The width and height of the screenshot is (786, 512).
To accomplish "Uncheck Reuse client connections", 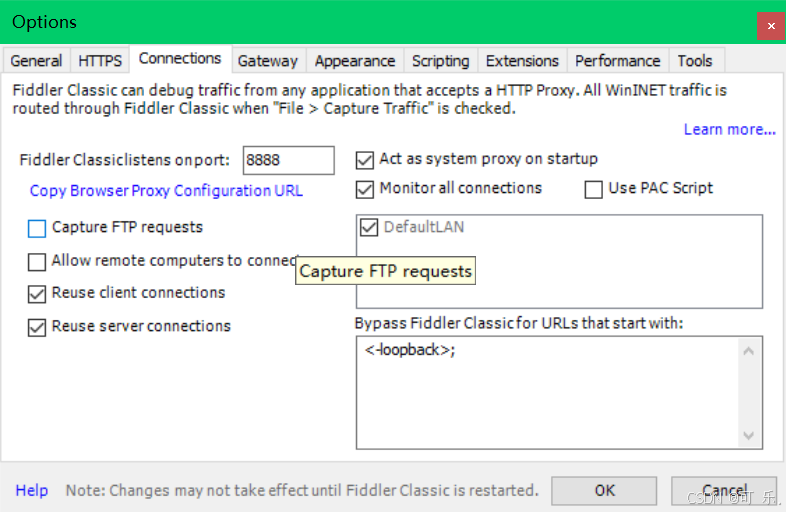I will (x=37, y=294).
